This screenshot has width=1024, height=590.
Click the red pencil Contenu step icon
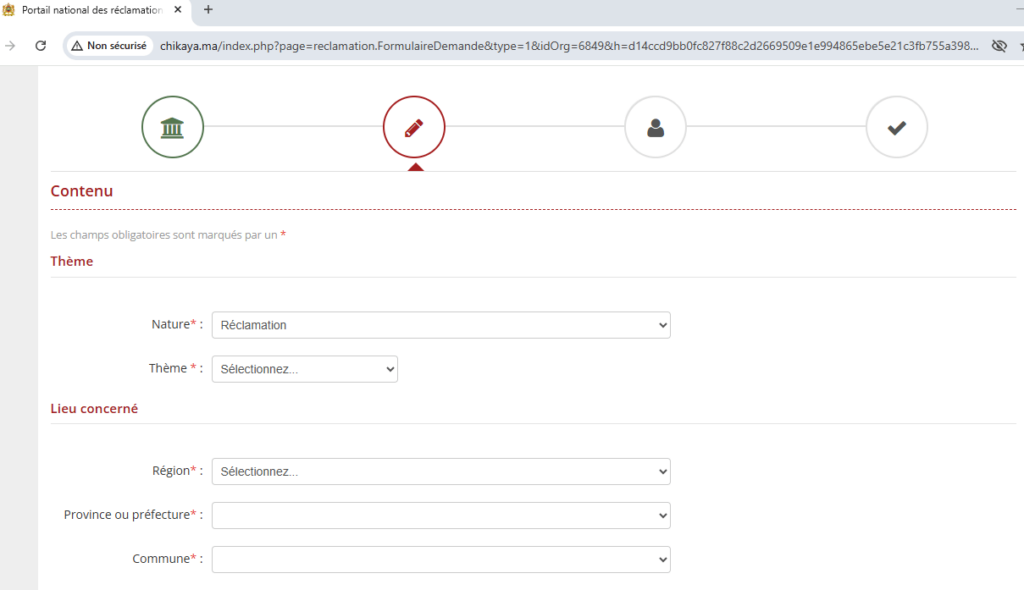pyautogui.click(x=413, y=127)
